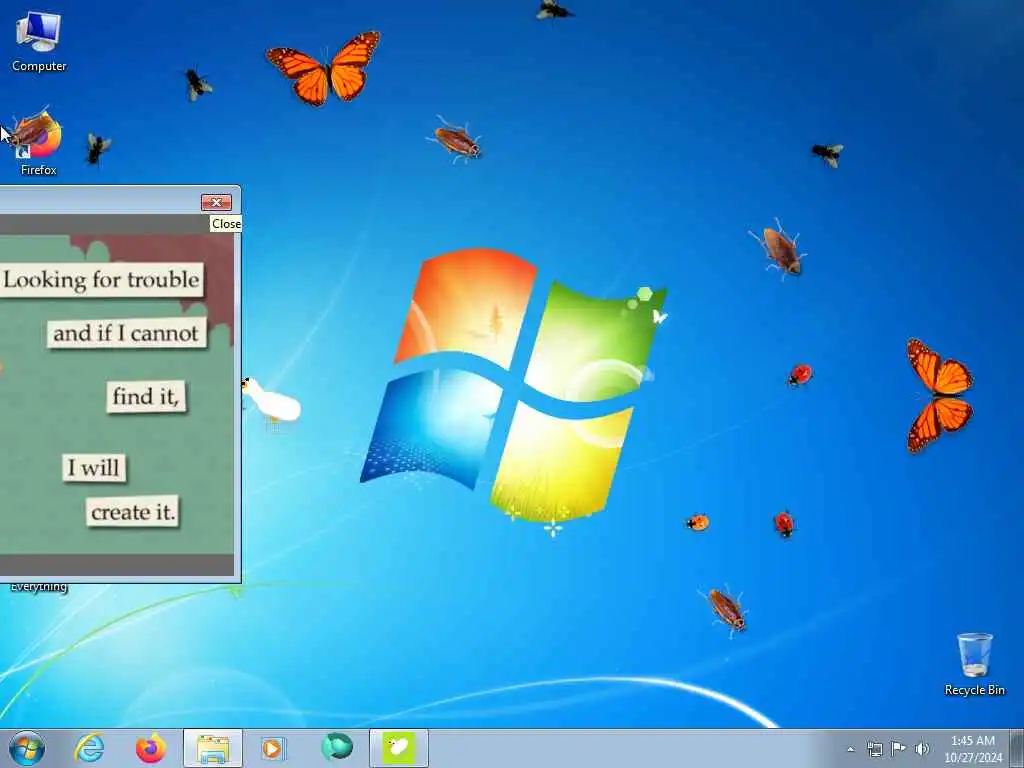Launch Firefox from the taskbar
Image resolution: width=1024 pixels, height=768 pixels.
[150, 748]
